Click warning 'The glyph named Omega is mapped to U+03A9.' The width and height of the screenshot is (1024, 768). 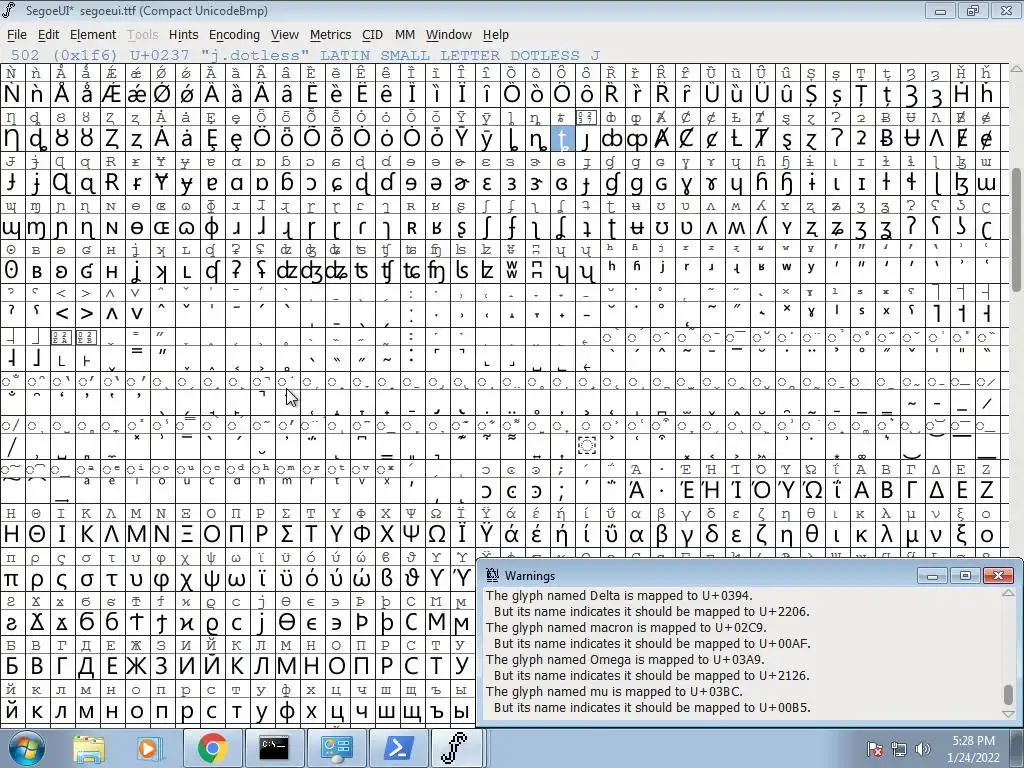point(625,660)
